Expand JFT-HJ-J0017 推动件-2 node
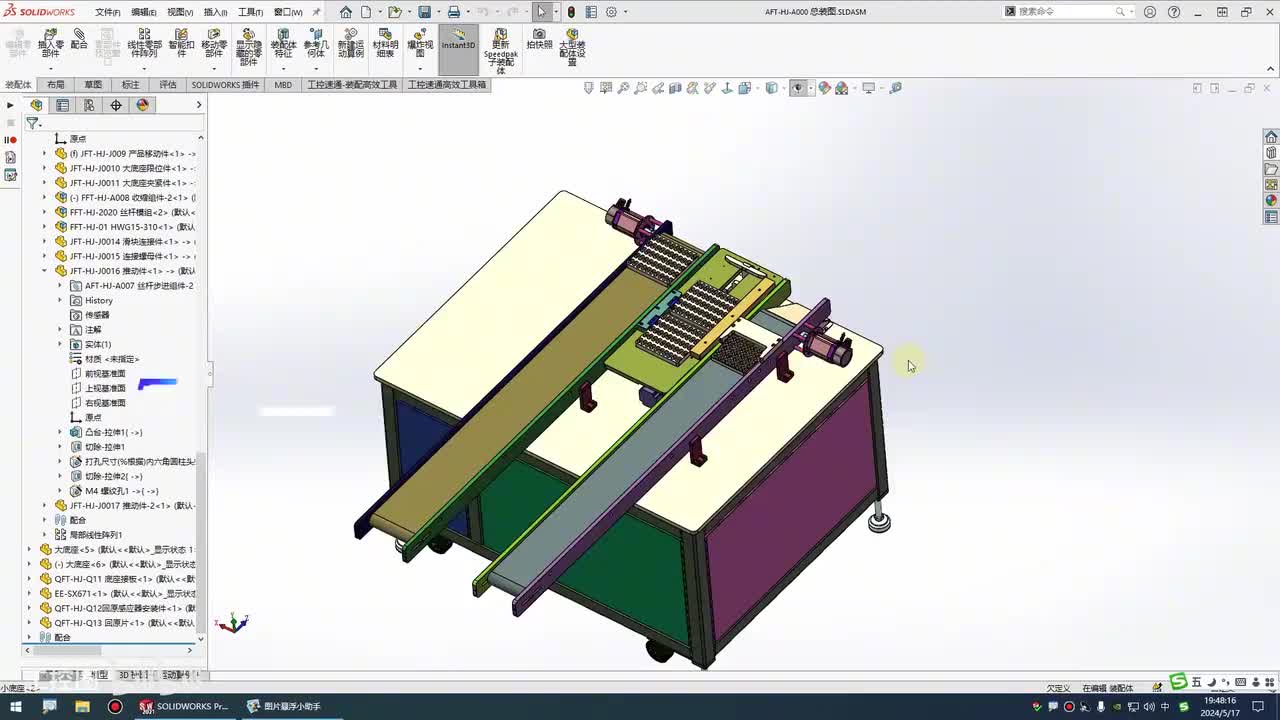 pos(44,506)
